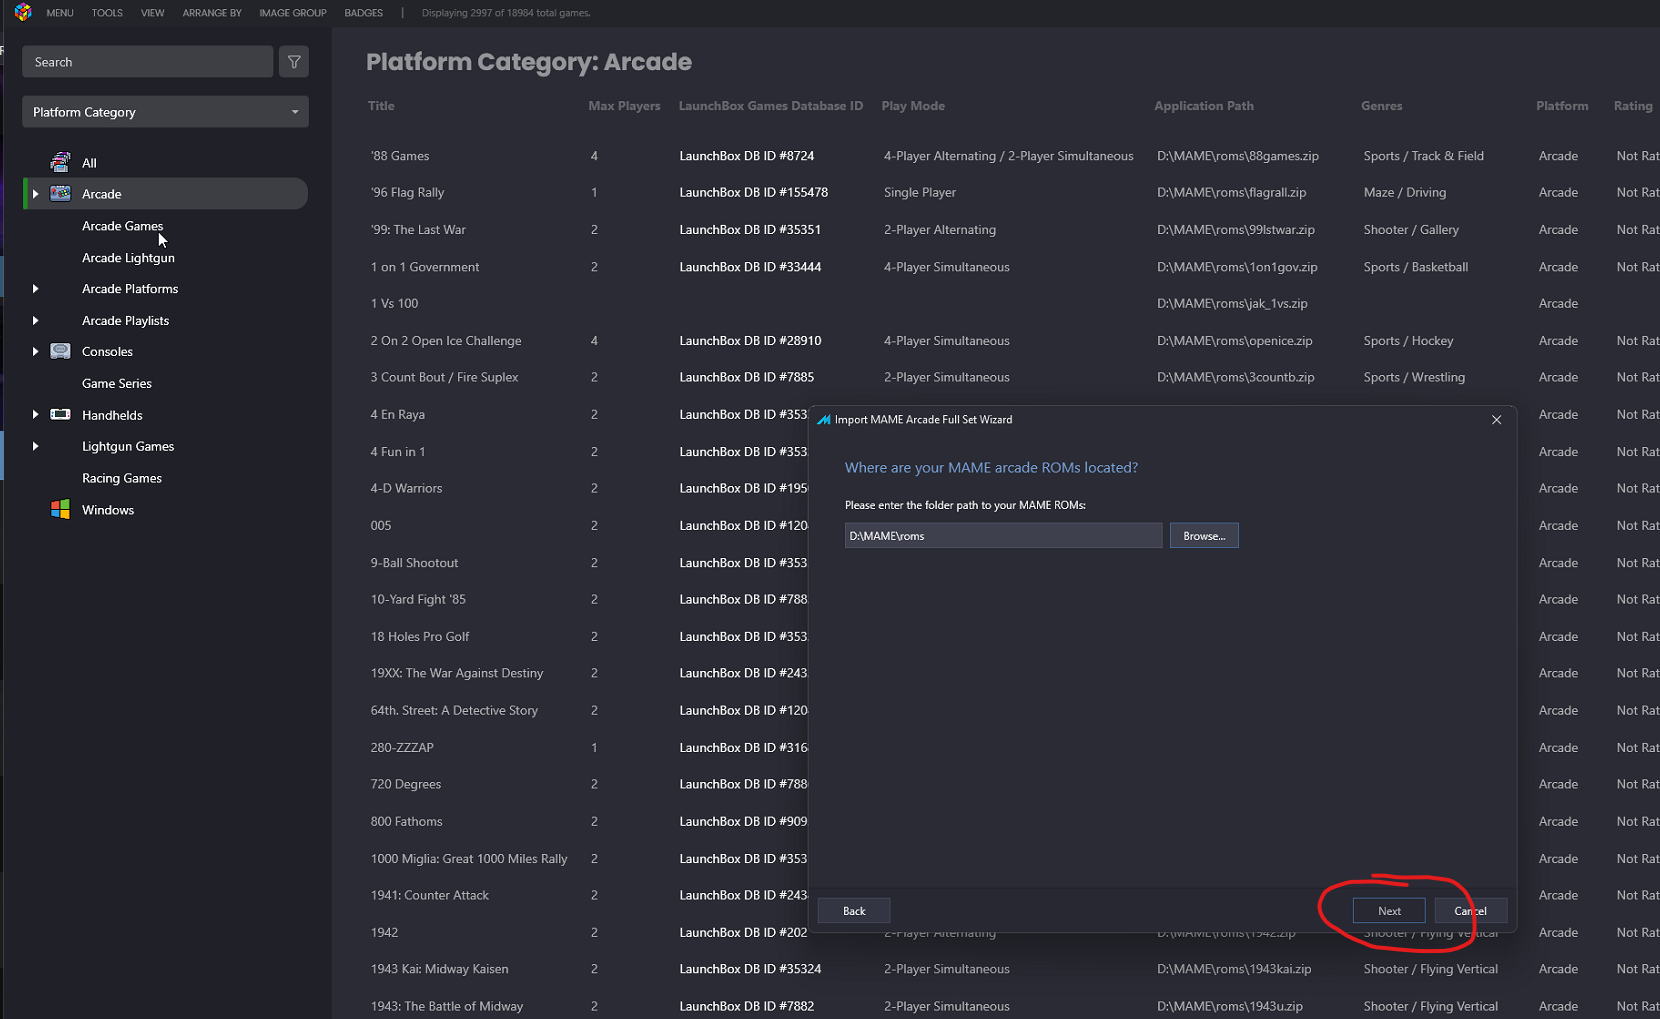Click the Handhelds icon

pos(61,414)
